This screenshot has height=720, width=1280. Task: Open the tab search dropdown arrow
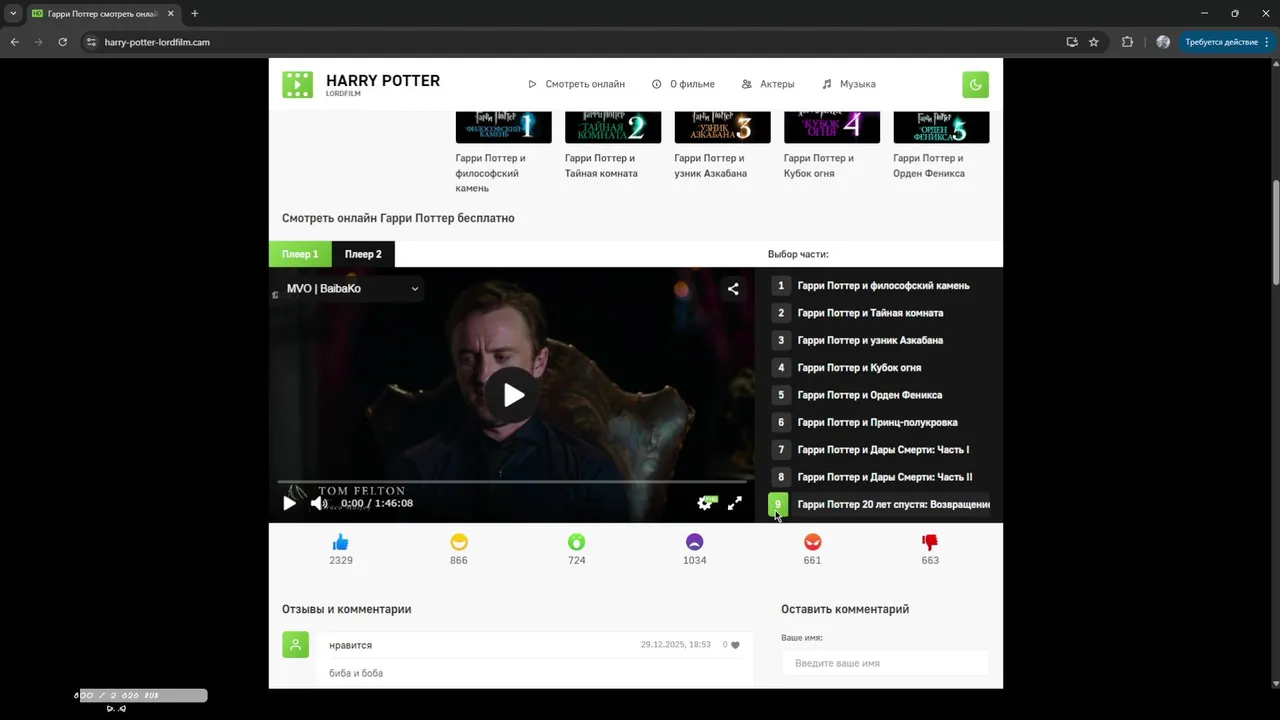(13, 14)
